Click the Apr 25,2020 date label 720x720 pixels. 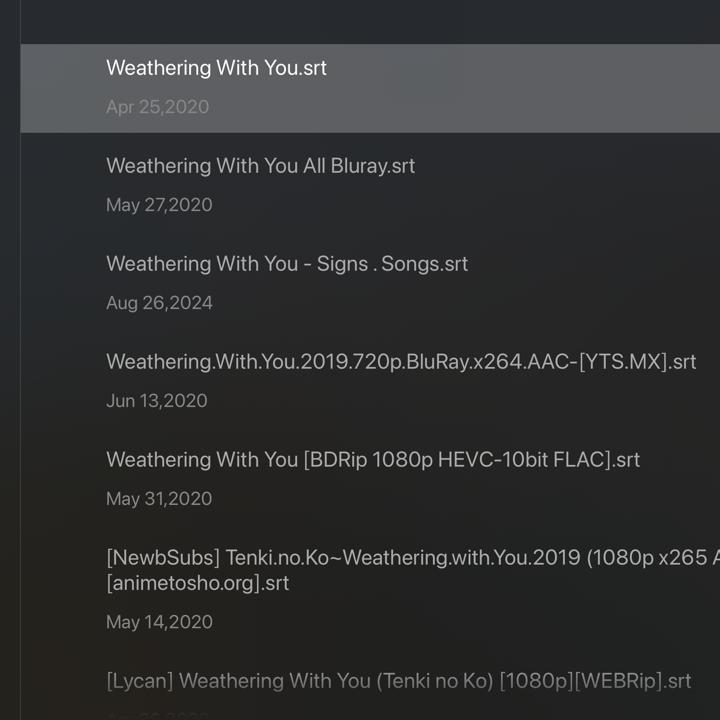157,107
